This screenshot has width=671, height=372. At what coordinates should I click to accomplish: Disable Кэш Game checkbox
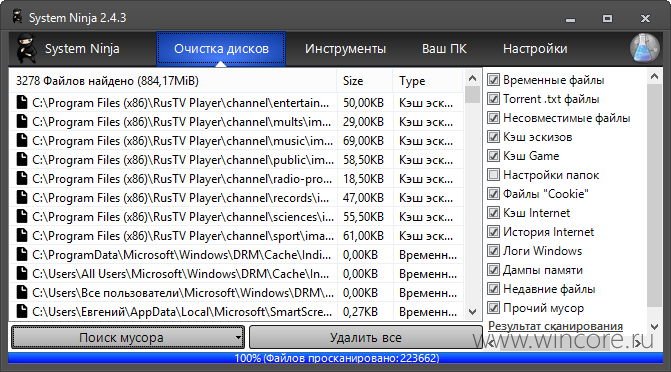point(493,156)
